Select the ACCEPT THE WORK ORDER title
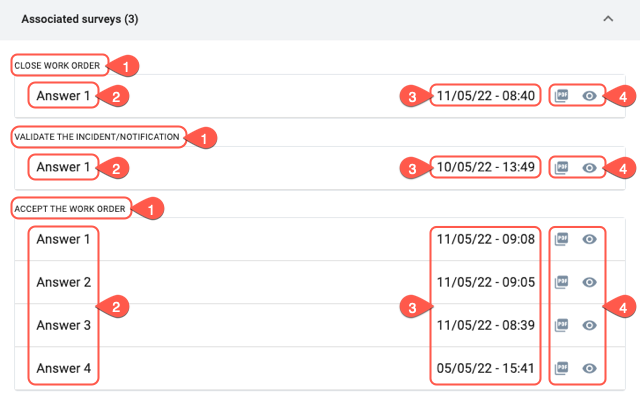The image size is (640, 408). [70, 209]
